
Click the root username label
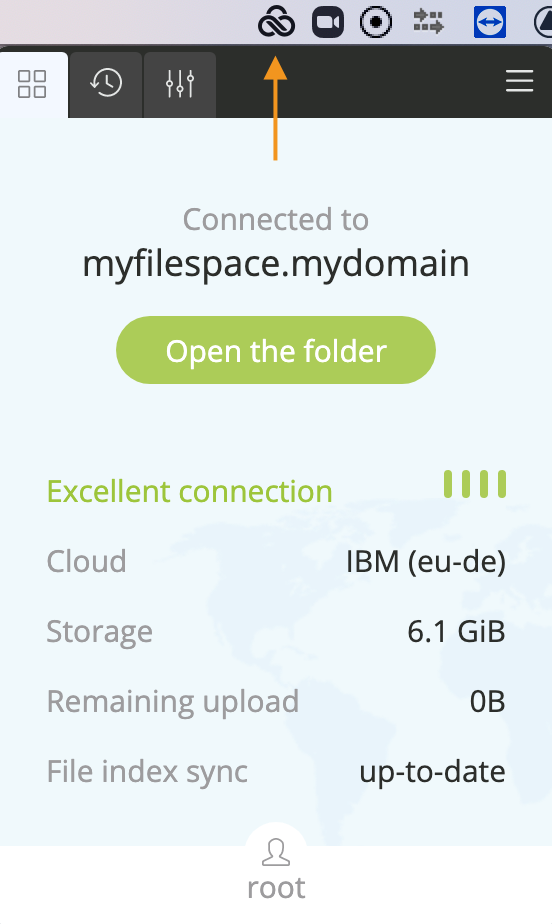point(276,887)
